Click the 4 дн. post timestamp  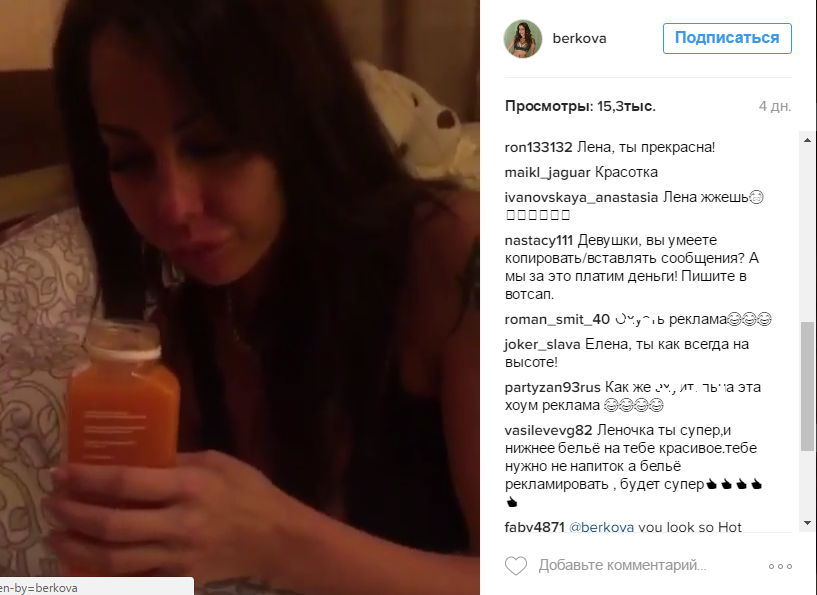tap(775, 106)
